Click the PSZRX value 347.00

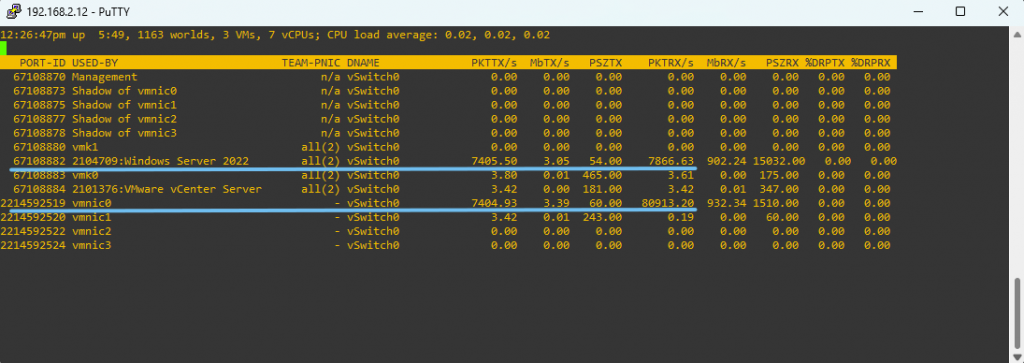pyautogui.click(x=779, y=189)
